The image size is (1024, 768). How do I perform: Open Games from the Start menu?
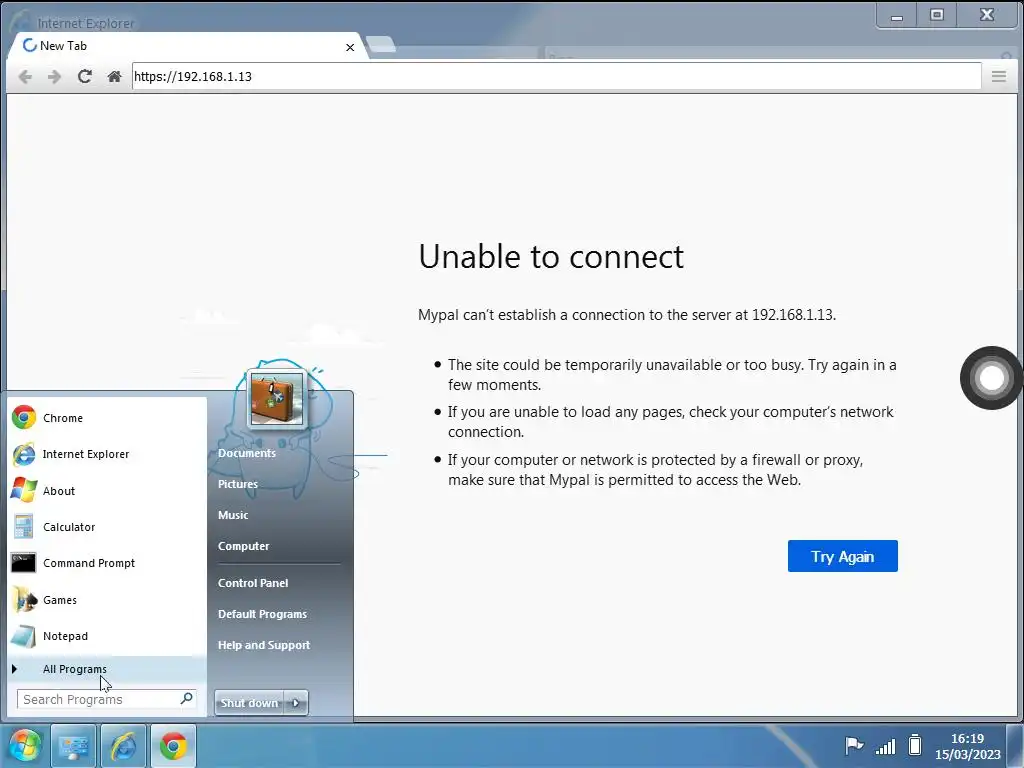click(107, 600)
